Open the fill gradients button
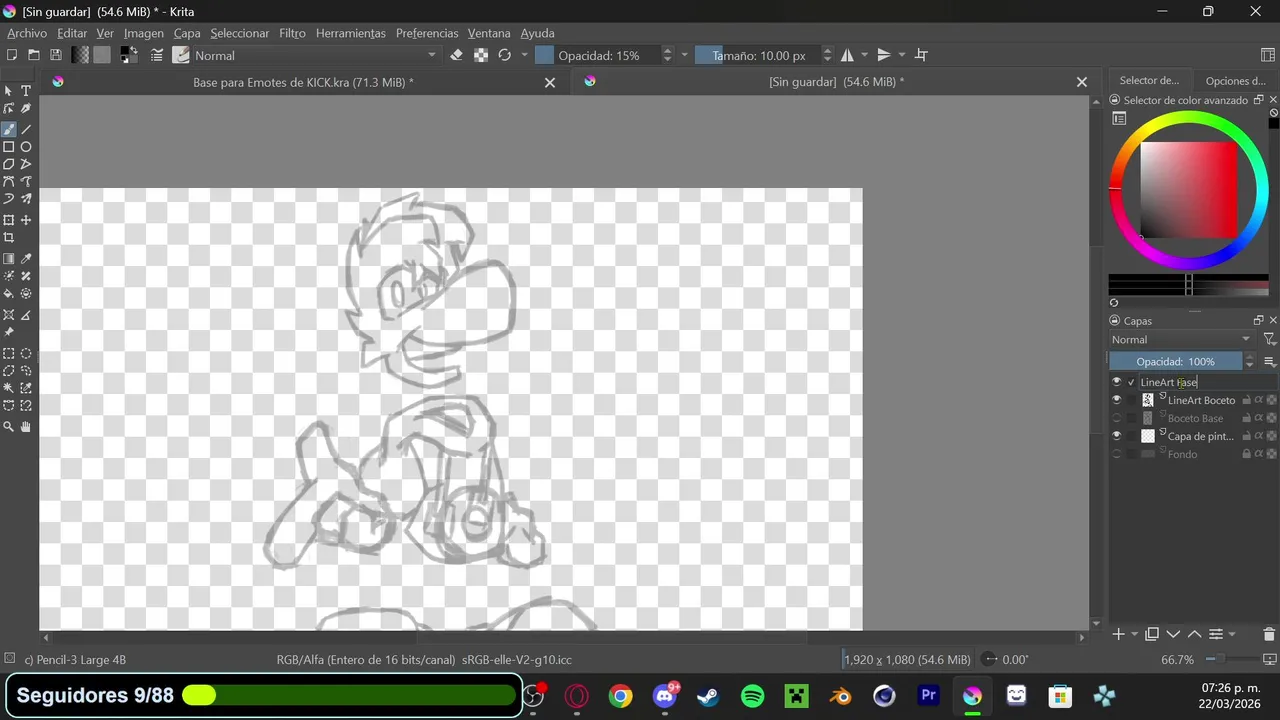 tap(80, 55)
